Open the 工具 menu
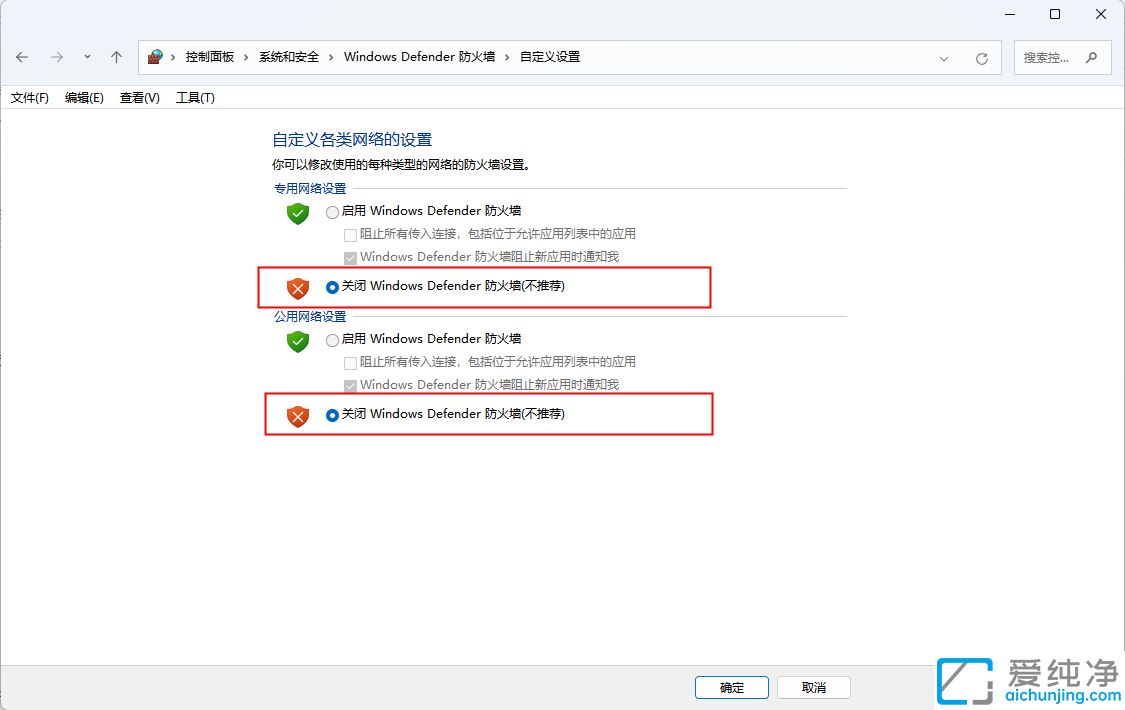This screenshot has height=710, width=1125. click(196, 97)
